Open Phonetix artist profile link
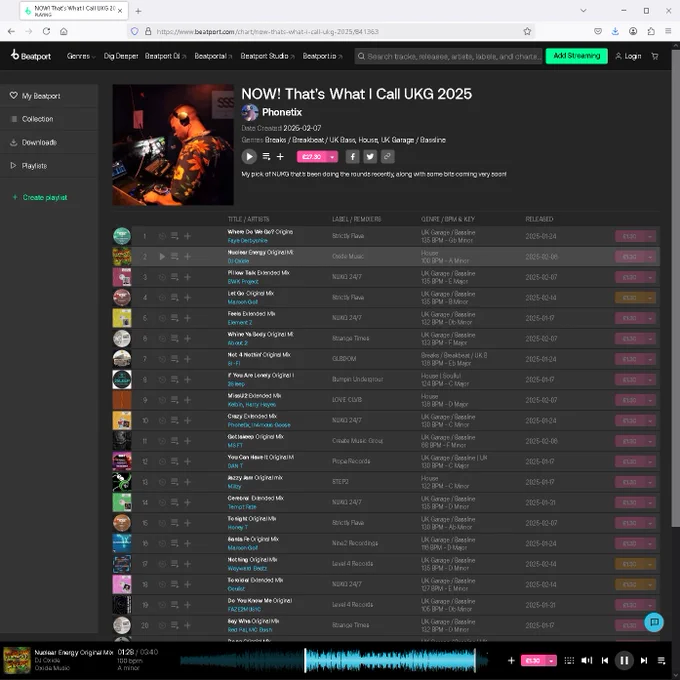 click(282, 112)
